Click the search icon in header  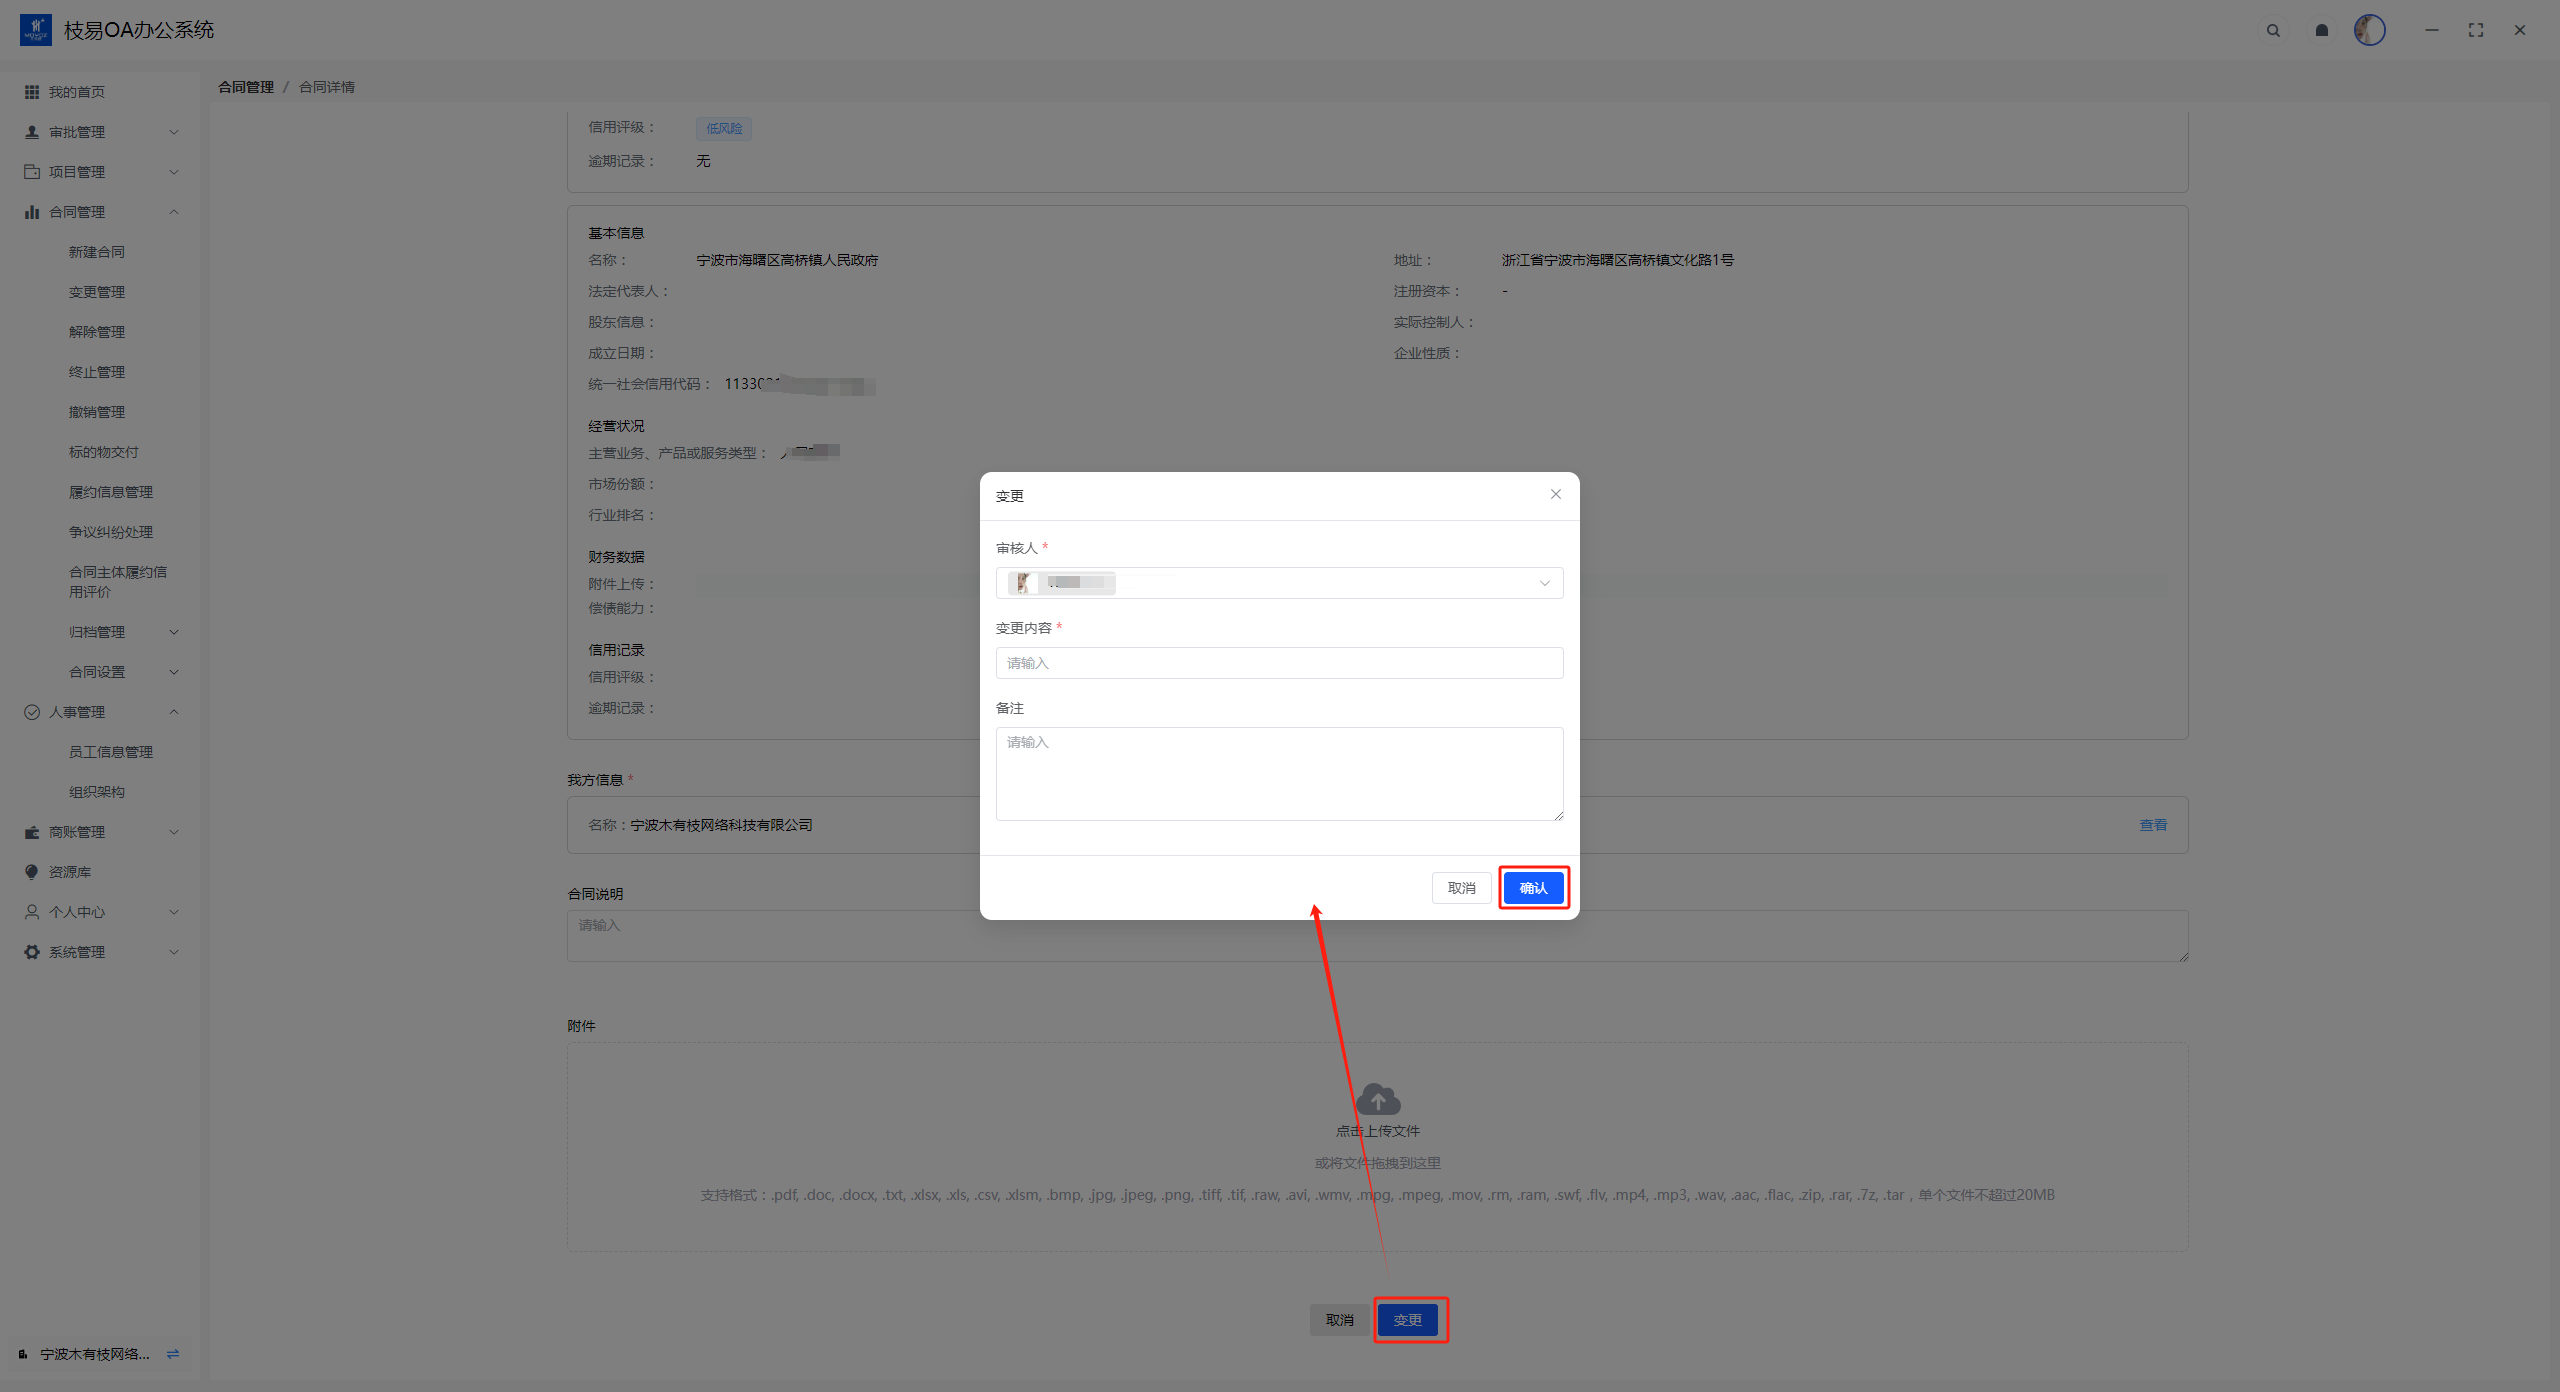pyautogui.click(x=2273, y=31)
